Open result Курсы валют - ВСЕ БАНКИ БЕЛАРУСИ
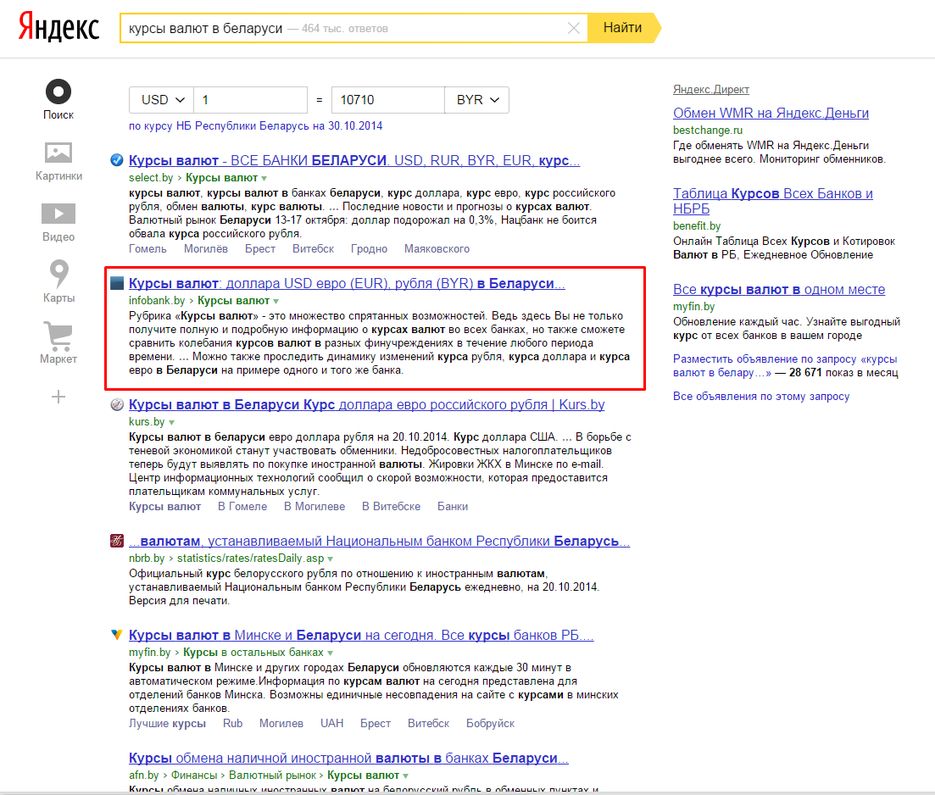Image resolution: width=935 pixels, height=795 pixels. [x=354, y=160]
